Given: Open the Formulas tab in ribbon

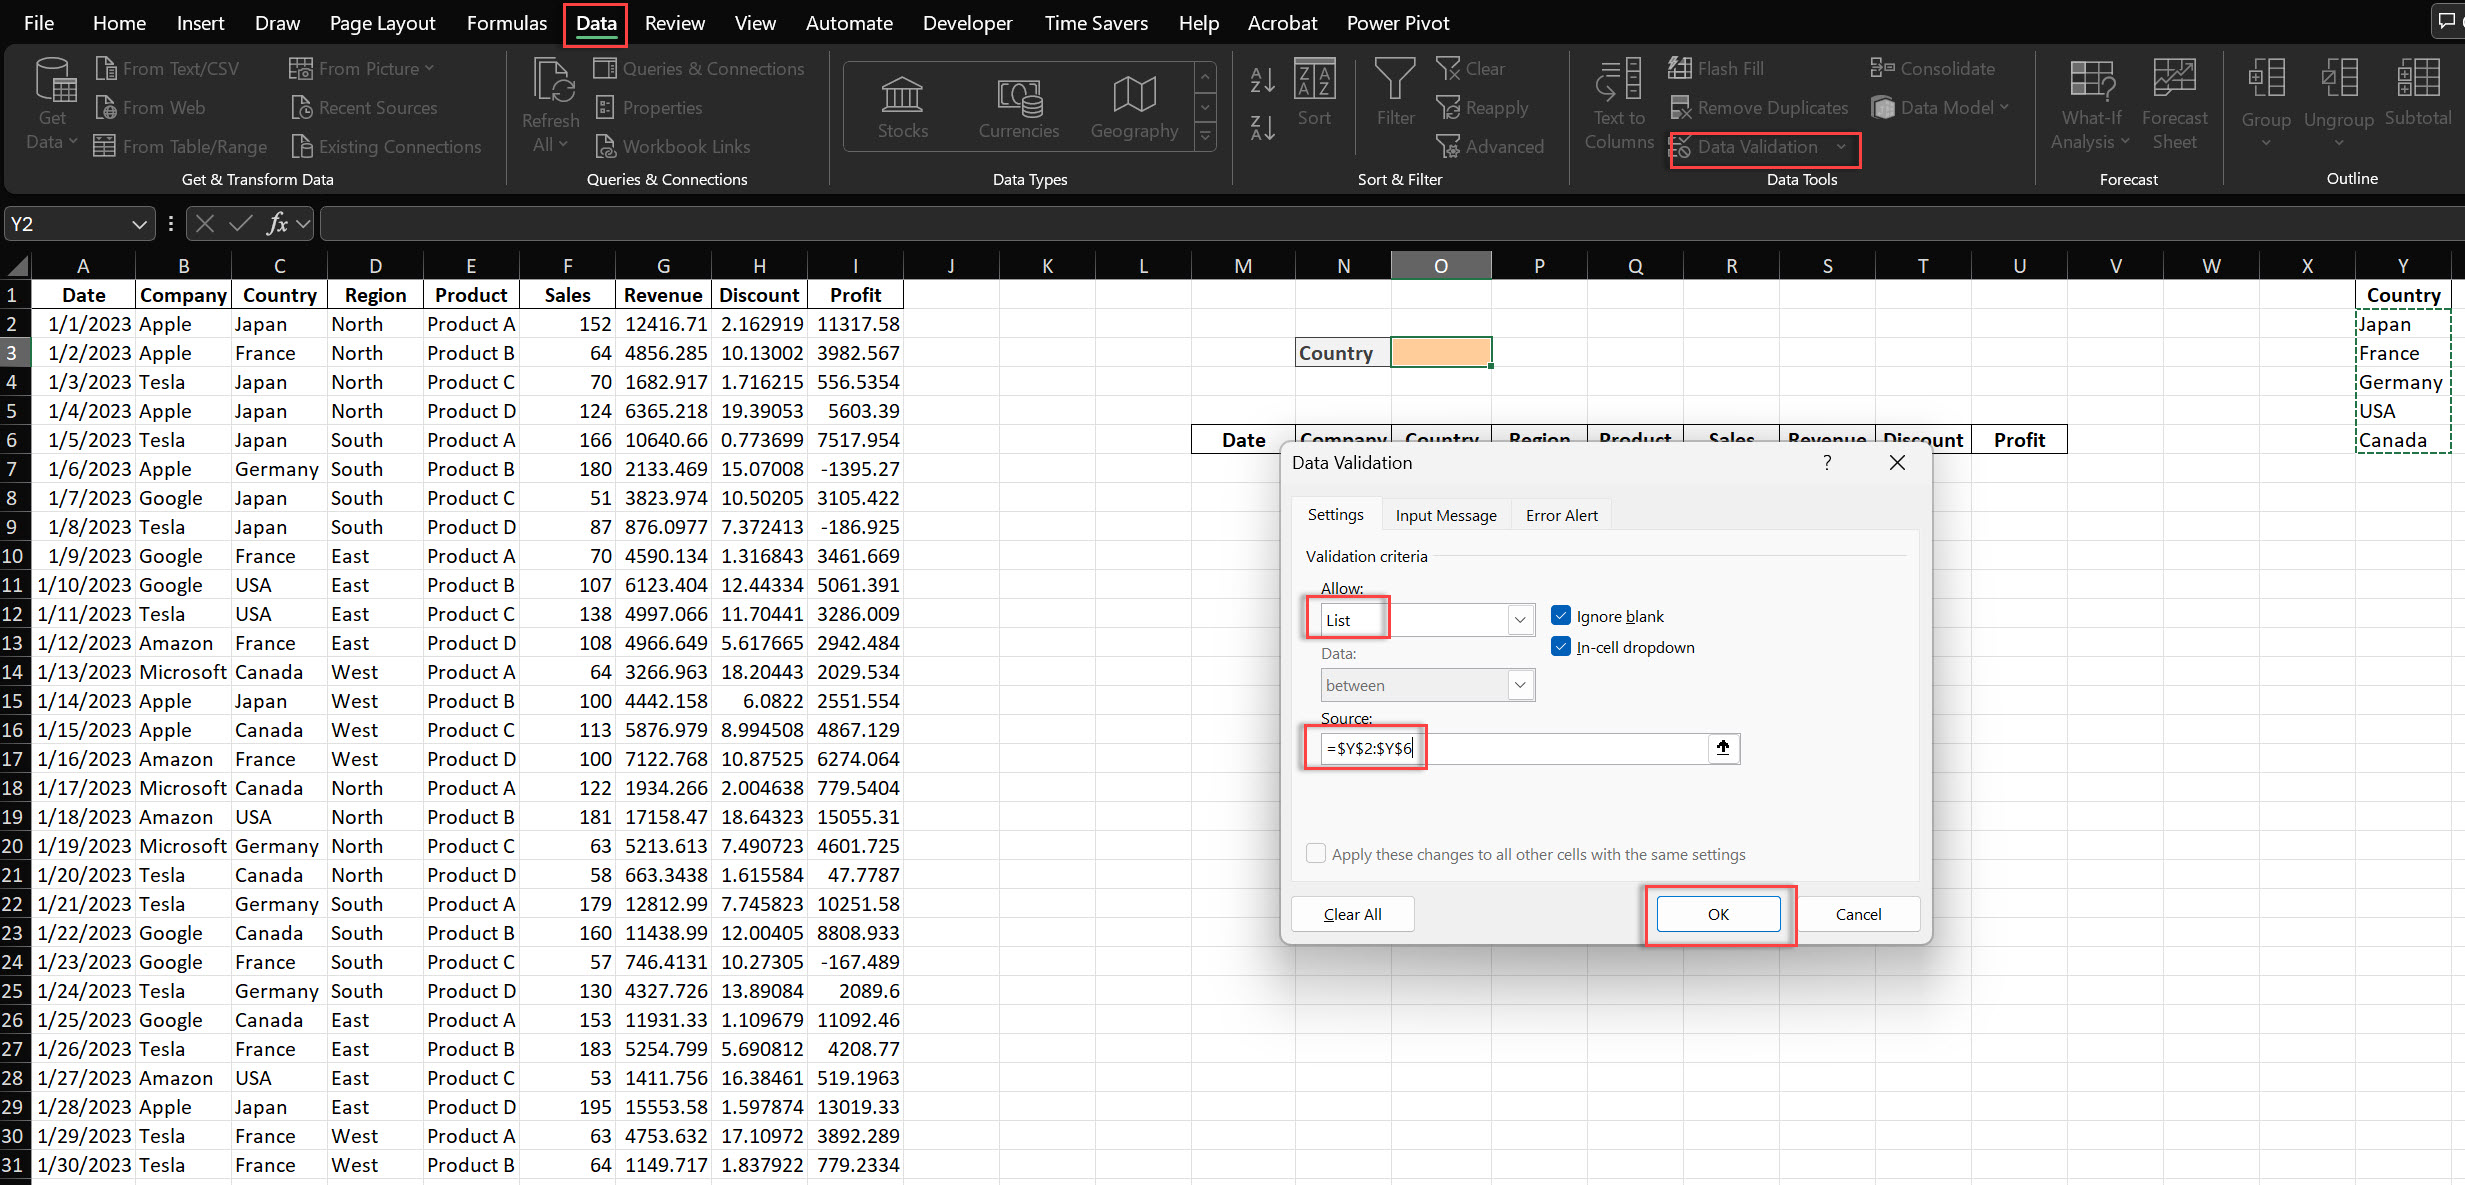Looking at the screenshot, I should click(503, 22).
